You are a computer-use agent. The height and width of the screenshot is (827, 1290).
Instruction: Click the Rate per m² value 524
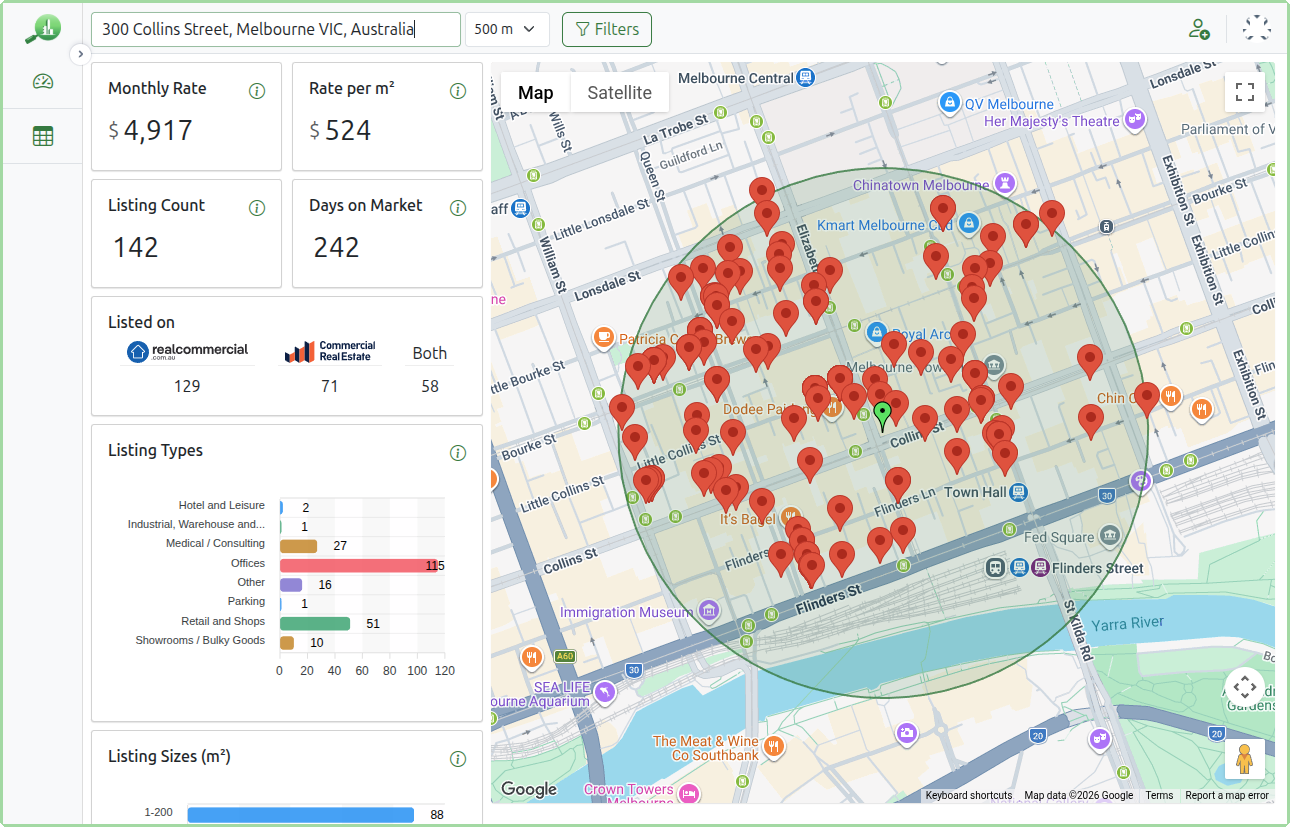click(348, 131)
